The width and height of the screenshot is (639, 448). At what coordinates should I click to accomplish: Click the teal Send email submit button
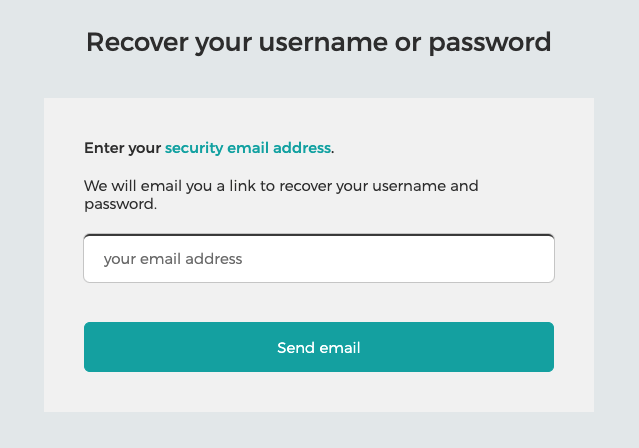tap(318, 347)
